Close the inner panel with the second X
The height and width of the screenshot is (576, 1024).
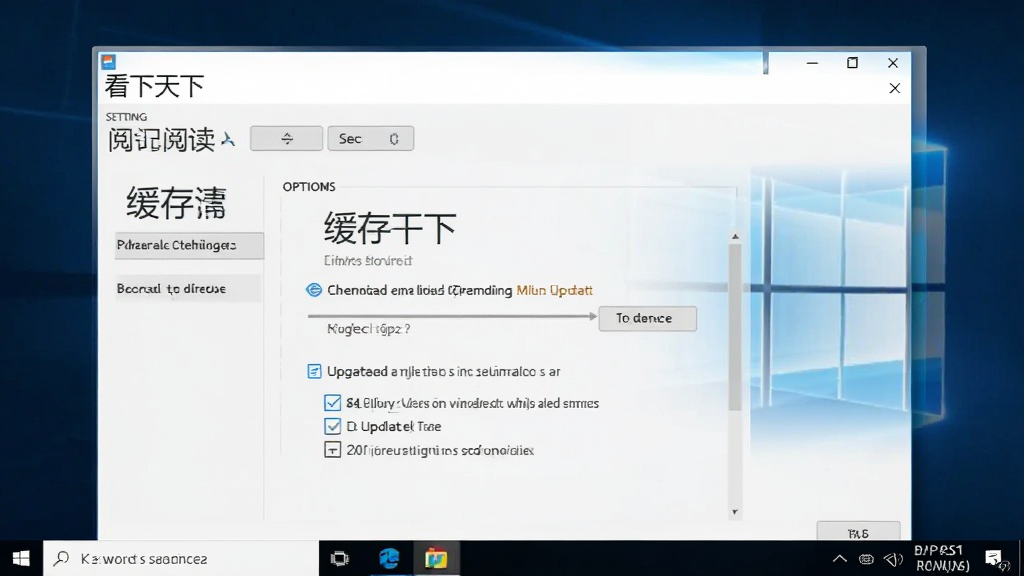pos(895,88)
